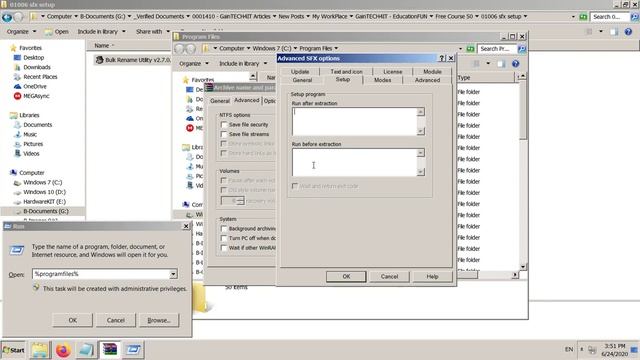This screenshot has height=360, width=640.
Task: Click the Run before extraction text box
Action: (354, 162)
